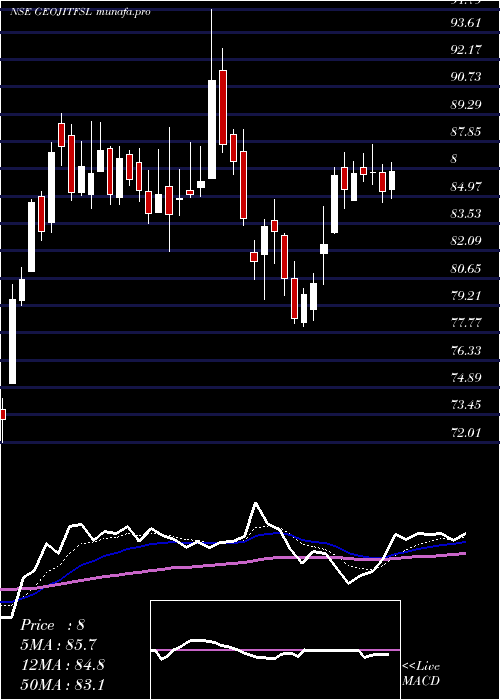Click the long white candle near 76.33
Image resolution: width=500 pixels, height=700 pixels.
[x=12, y=341]
